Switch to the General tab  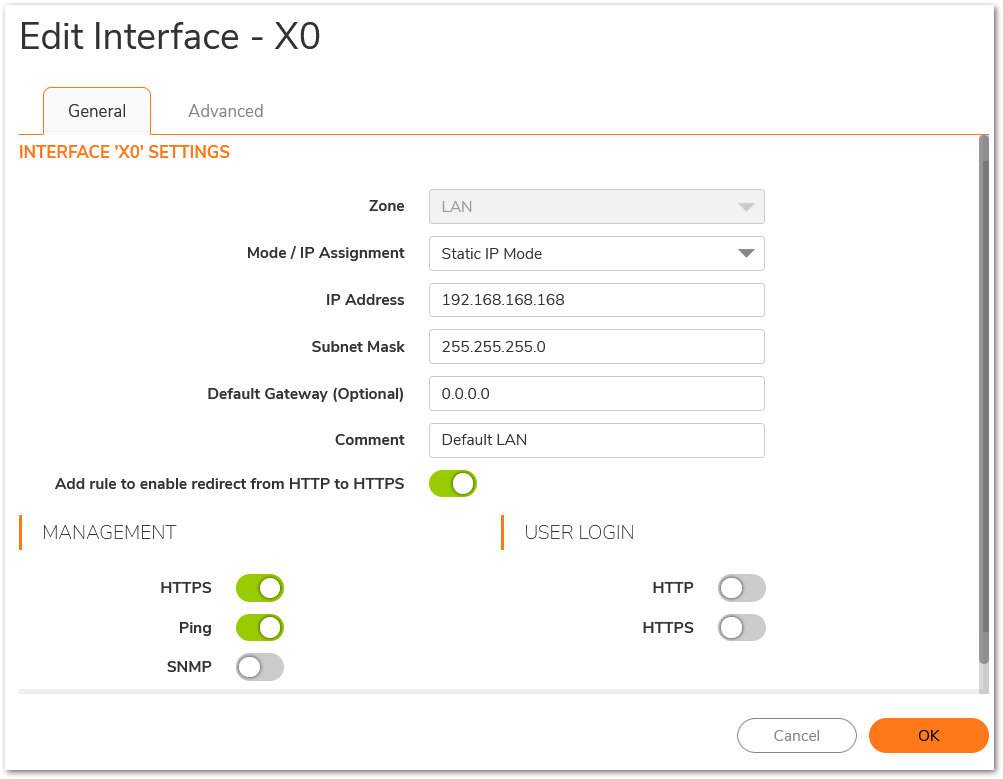97,111
